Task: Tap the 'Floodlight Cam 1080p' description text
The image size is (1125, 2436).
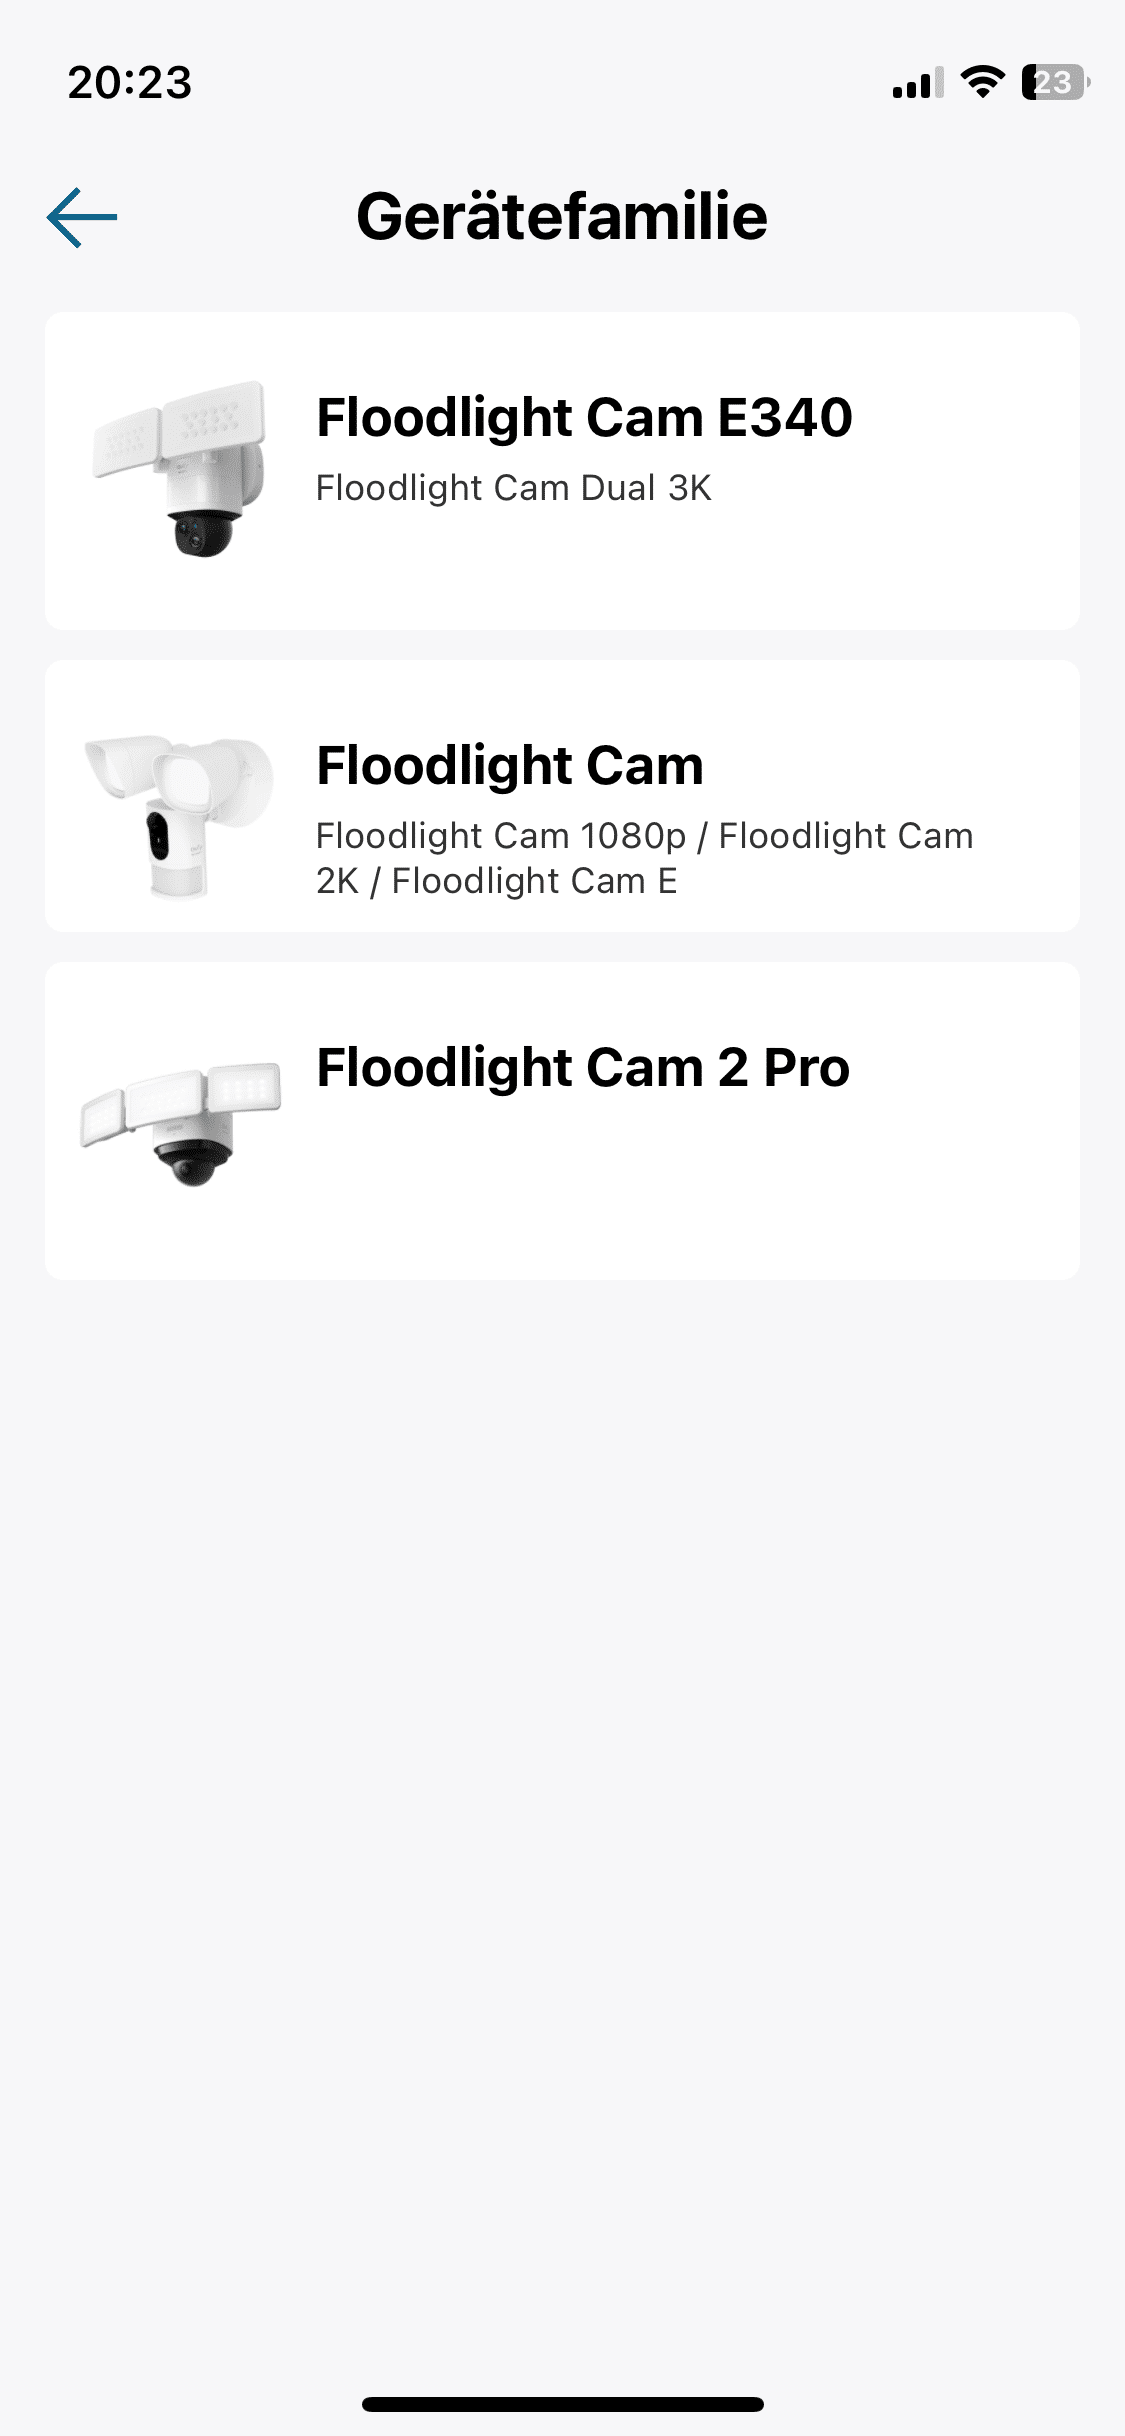Action: click(x=500, y=836)
